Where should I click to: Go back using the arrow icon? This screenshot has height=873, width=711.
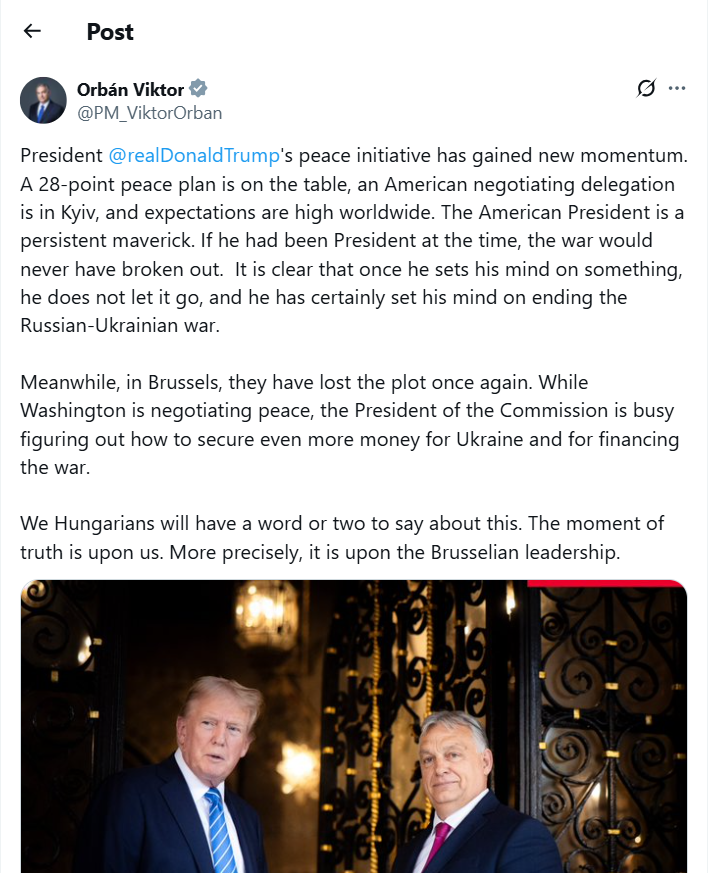tap(32, 31)
